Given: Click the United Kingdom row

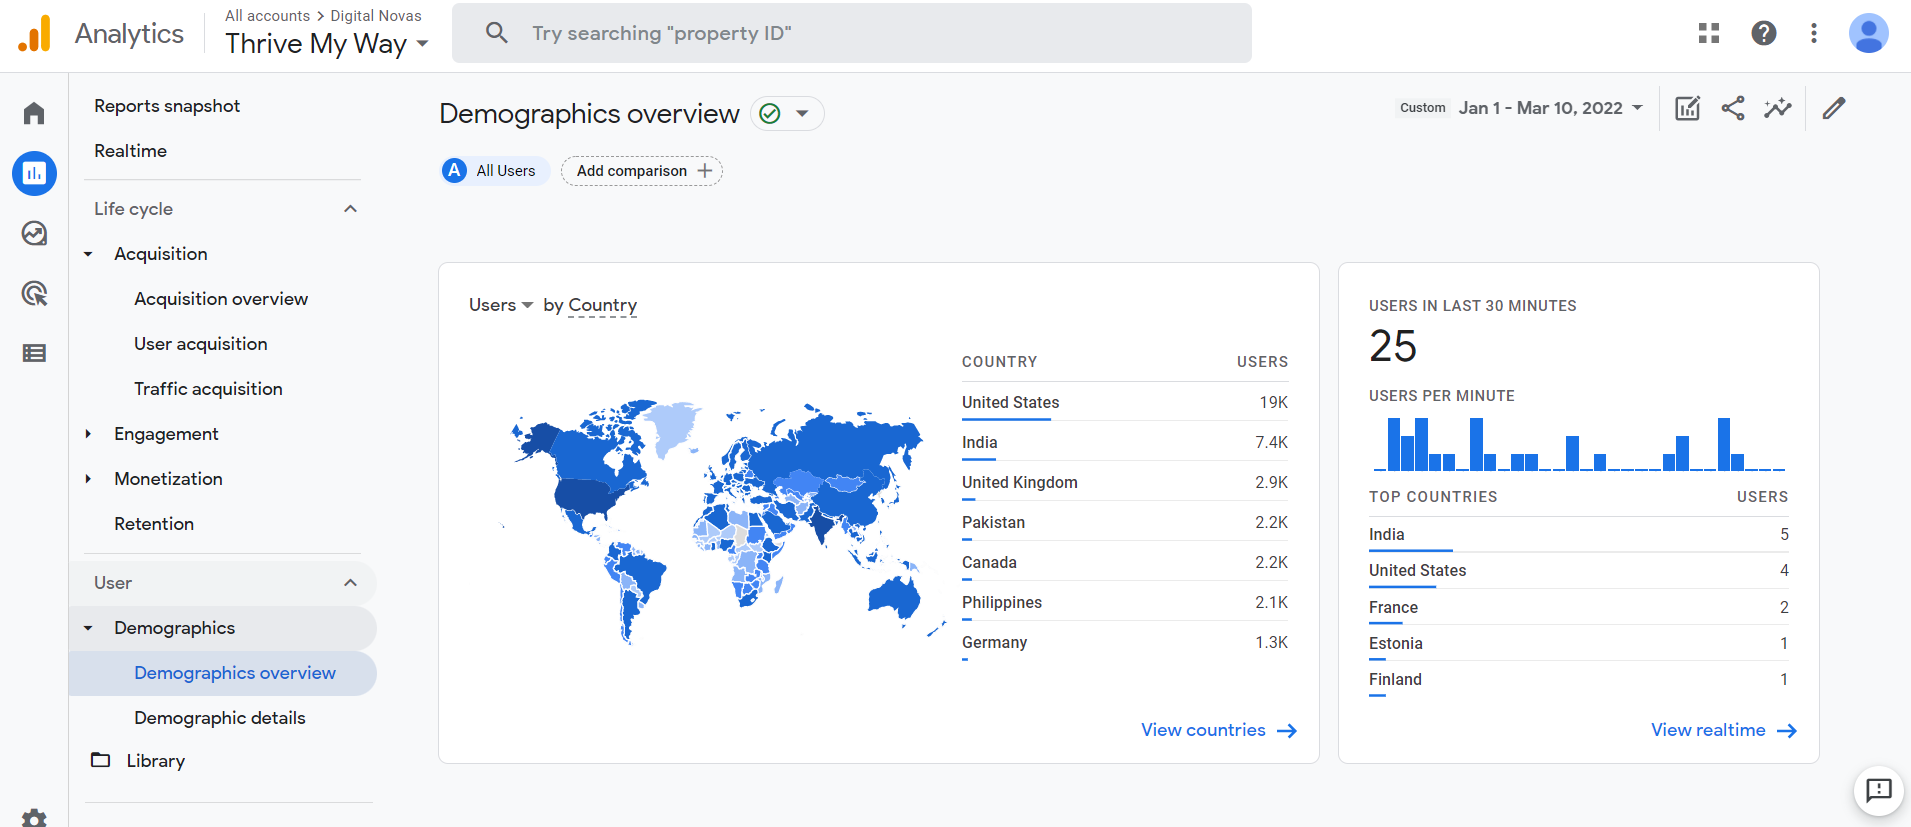Looking at the screenshot, I should [1125, 482].
